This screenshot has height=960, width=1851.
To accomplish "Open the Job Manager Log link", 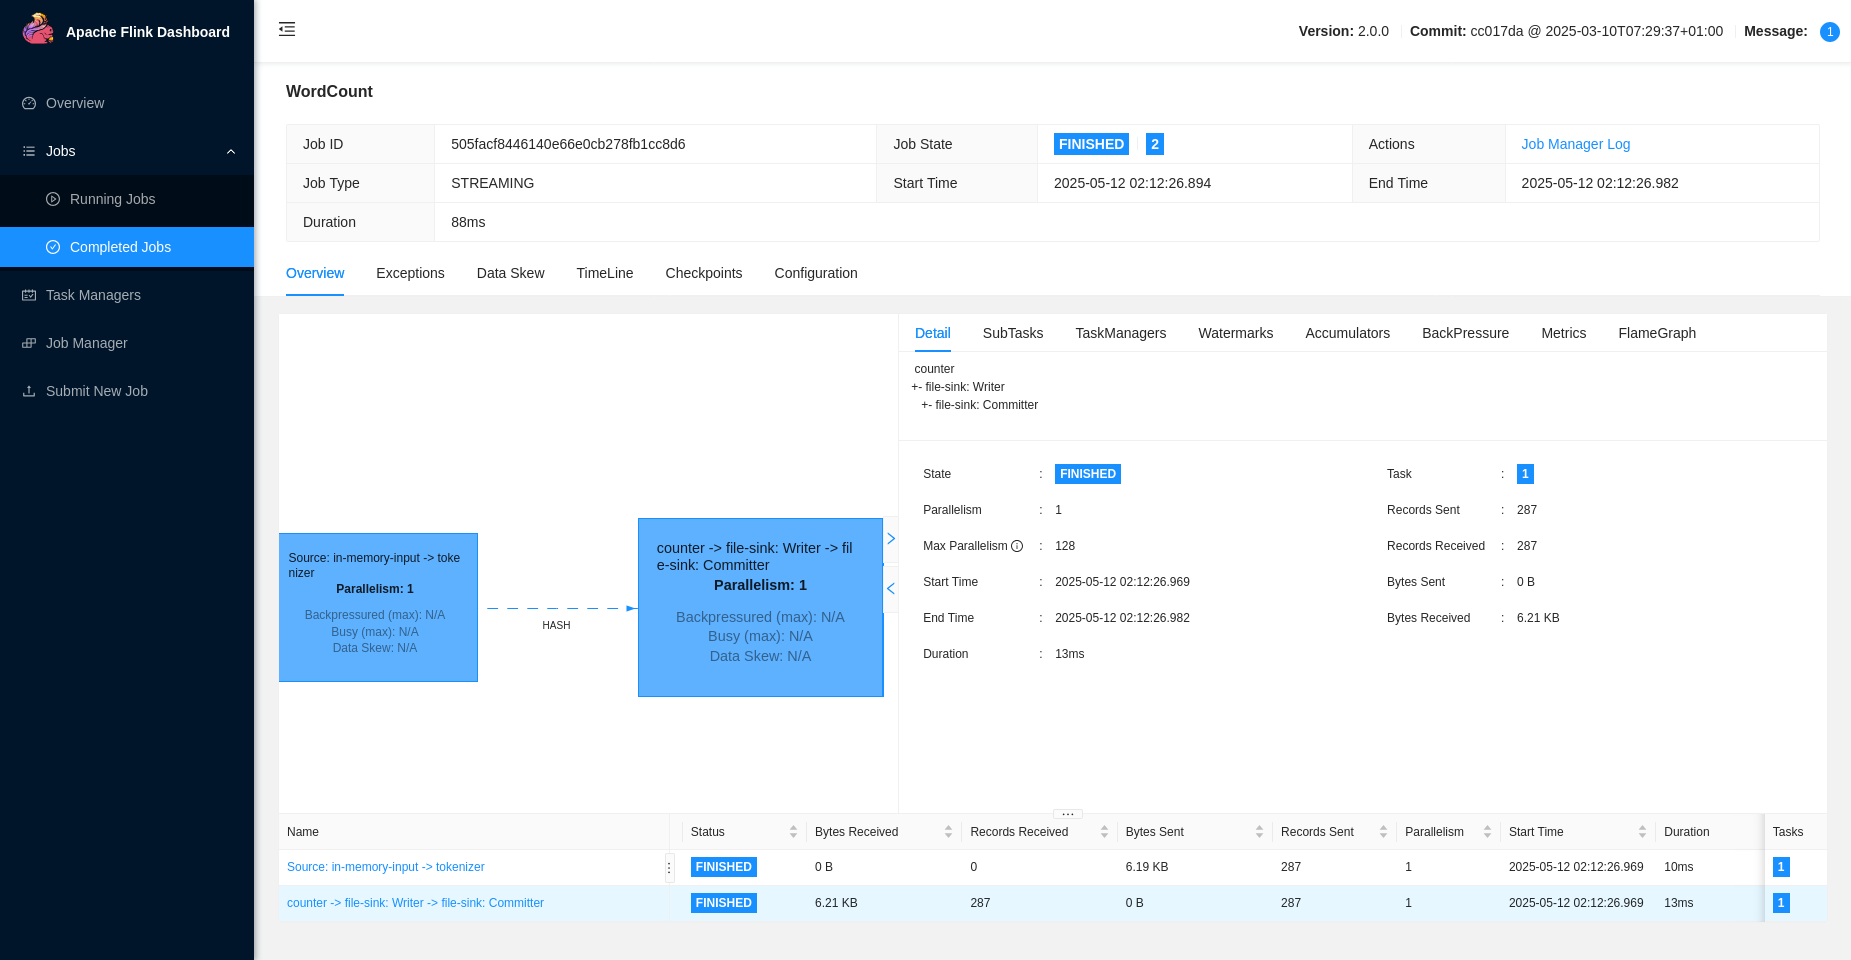I will point(1575,144).
